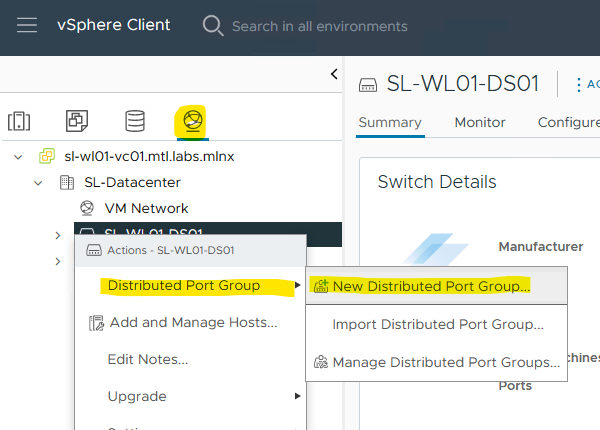Image resolution: width=600 pixels, height=430 pixels.
Task: Select the vCenter server icon
Action: point(47,156)
